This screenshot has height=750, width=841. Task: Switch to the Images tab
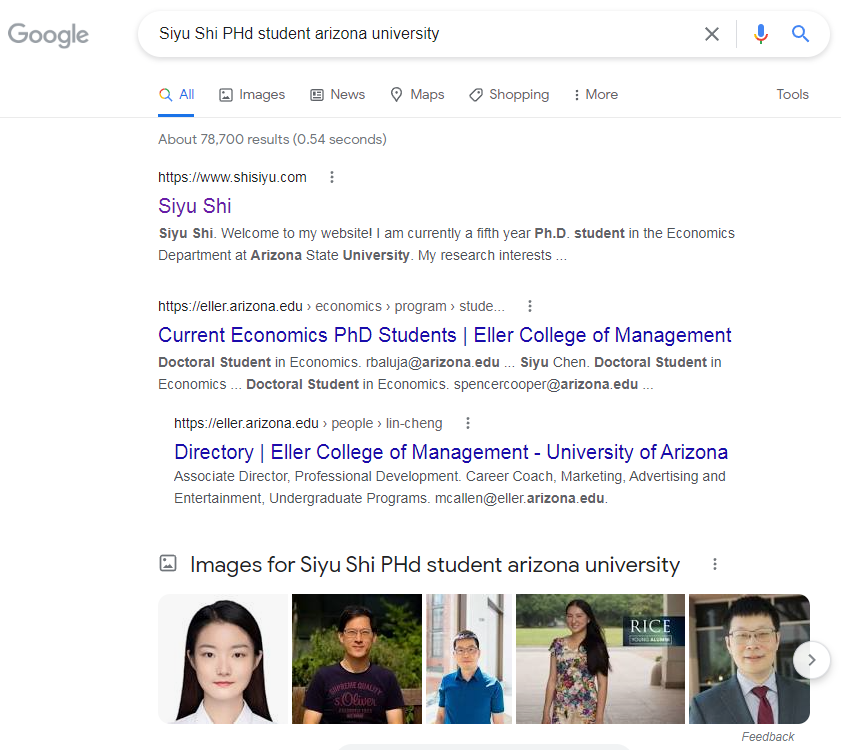click(x=252, y=94)
